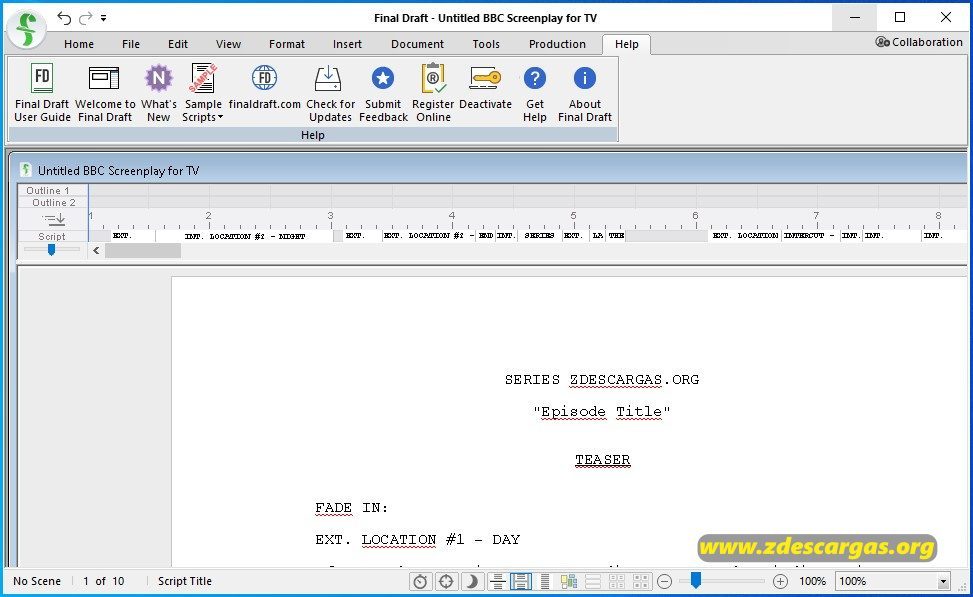The width and height of the screenshot is (973, 597).
Task: Click the page 1 of 10 indicator
Action: pyautogui.click(x=104, y=581)
